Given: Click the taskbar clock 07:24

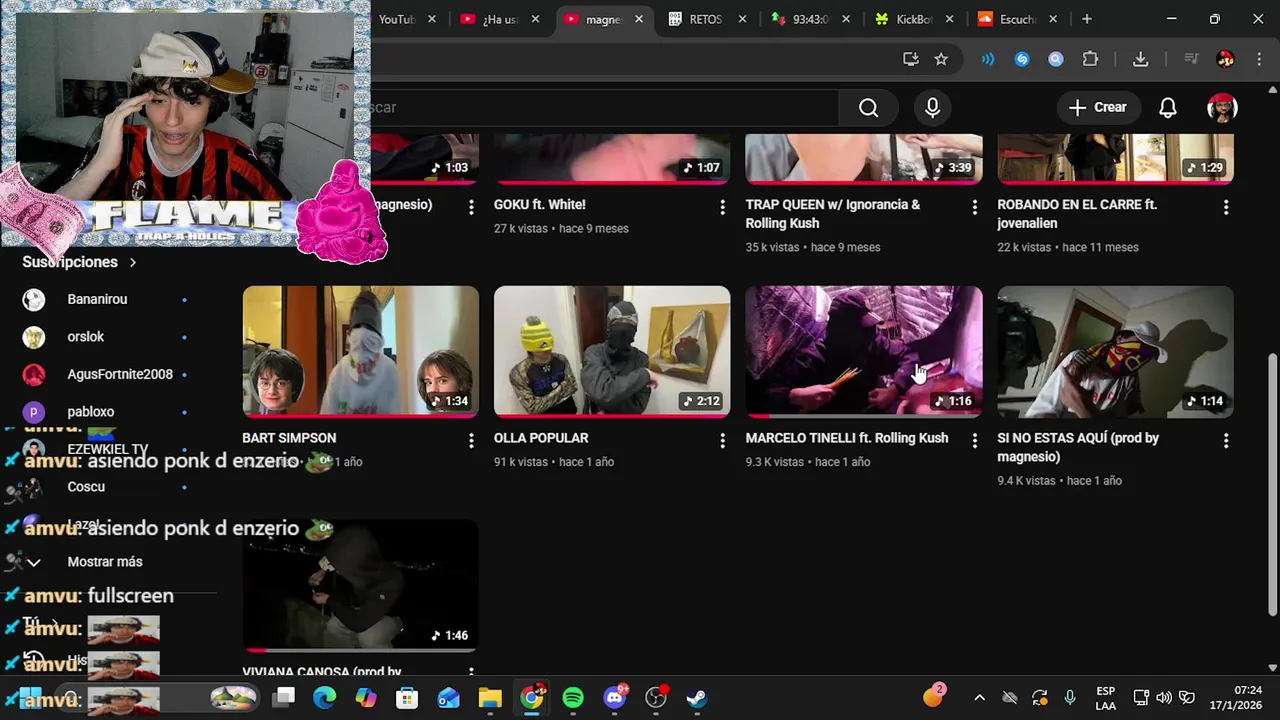Looking at the screenshot, I should (x=1248, y=697).
